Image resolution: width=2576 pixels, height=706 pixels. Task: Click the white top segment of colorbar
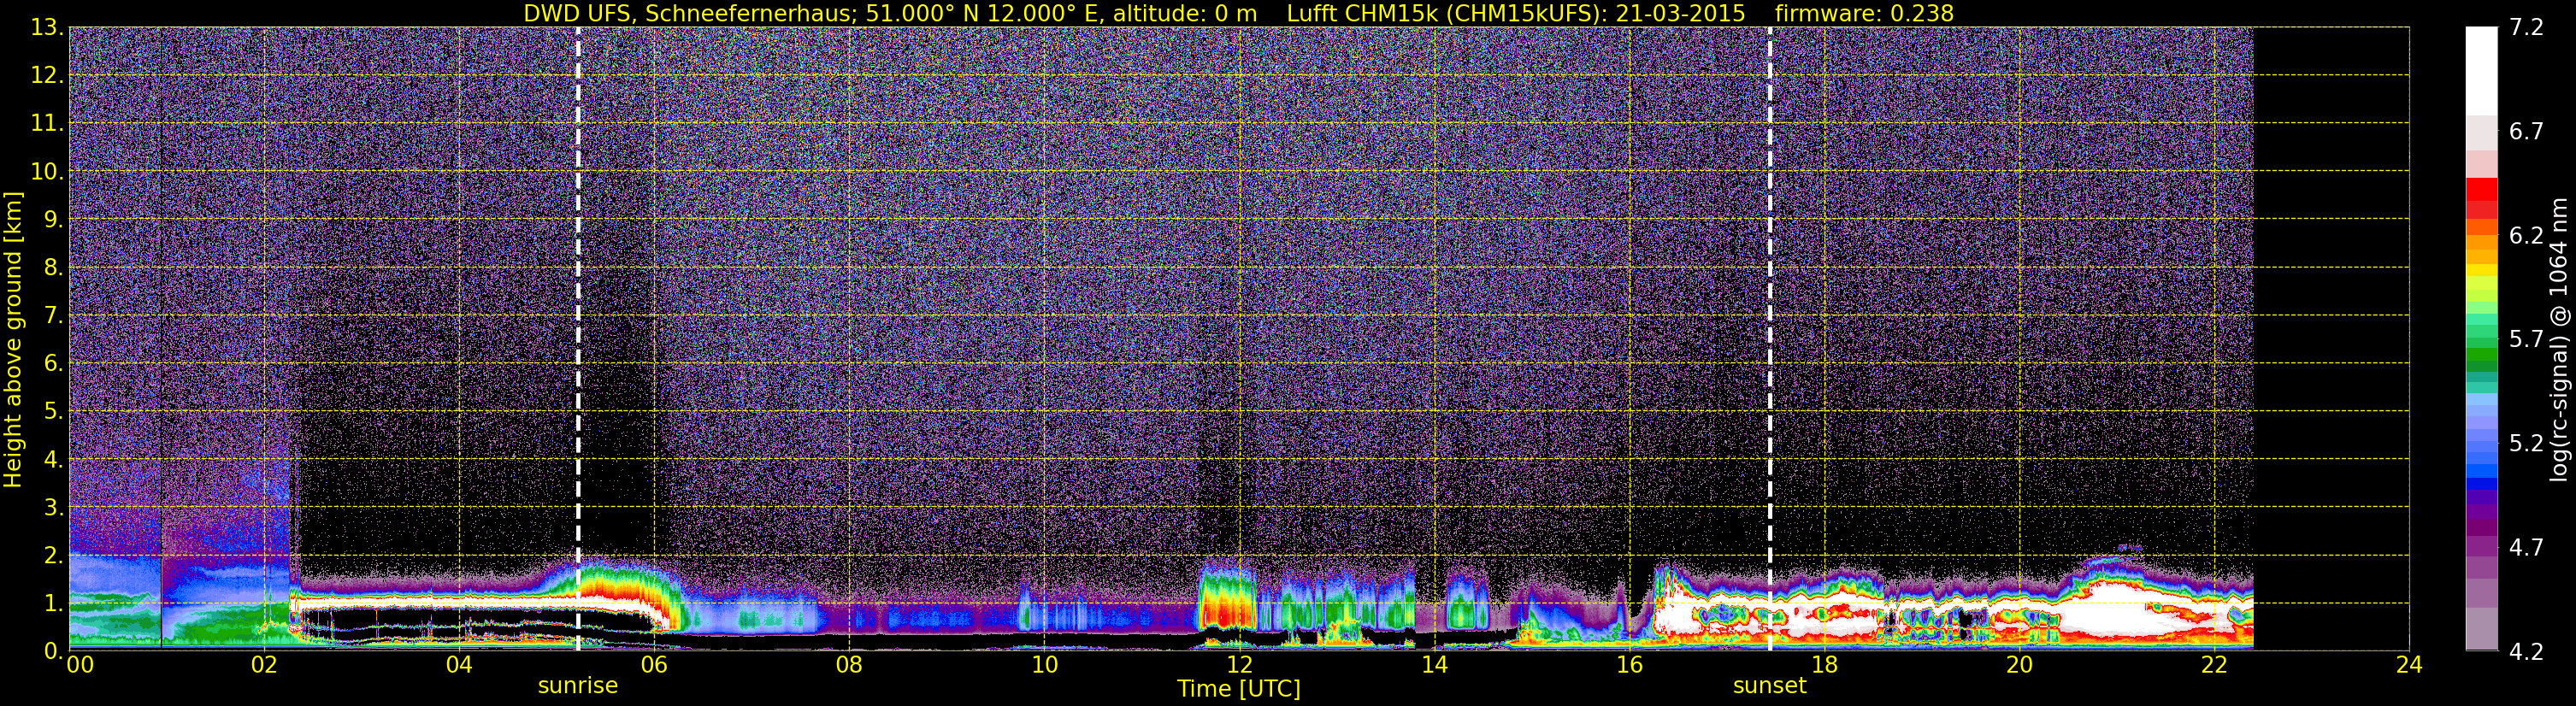(x=2481, y=70)
